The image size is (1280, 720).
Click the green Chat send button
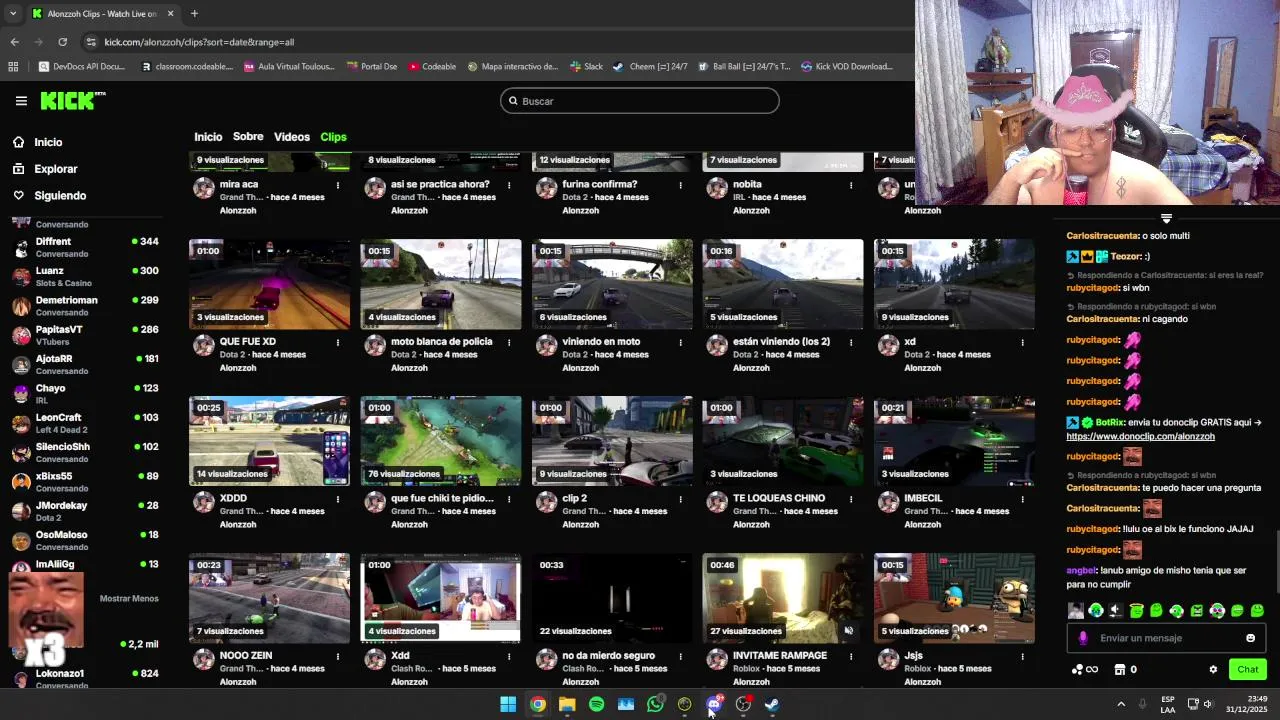(x=1247, y=669)
